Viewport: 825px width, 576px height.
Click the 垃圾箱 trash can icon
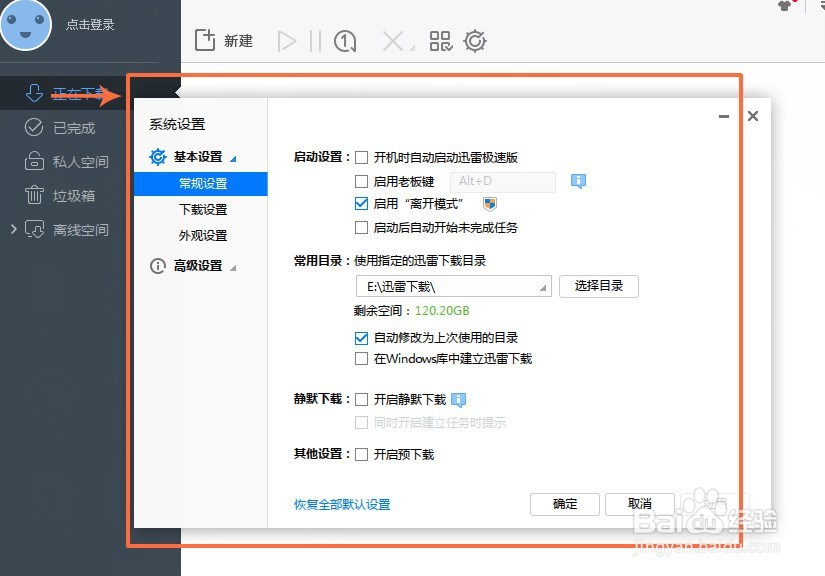pyautogui.click(x=34, y=195)
